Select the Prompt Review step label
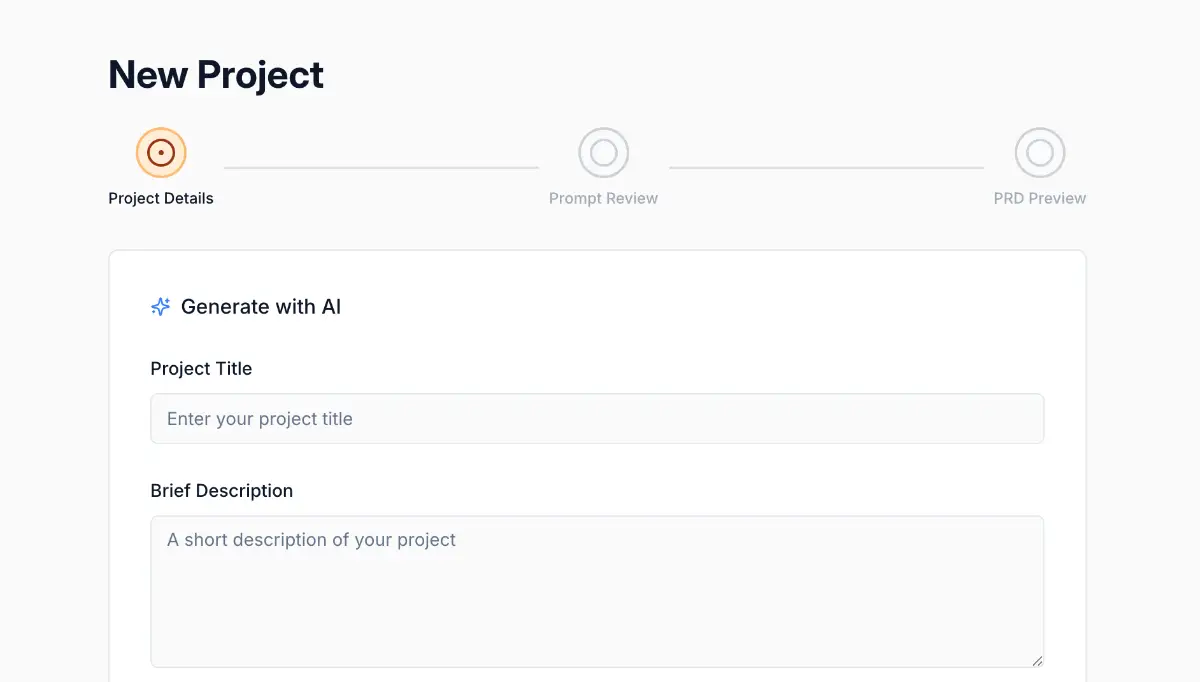Viewport: 1200px width, 682px height. point(603,198)
